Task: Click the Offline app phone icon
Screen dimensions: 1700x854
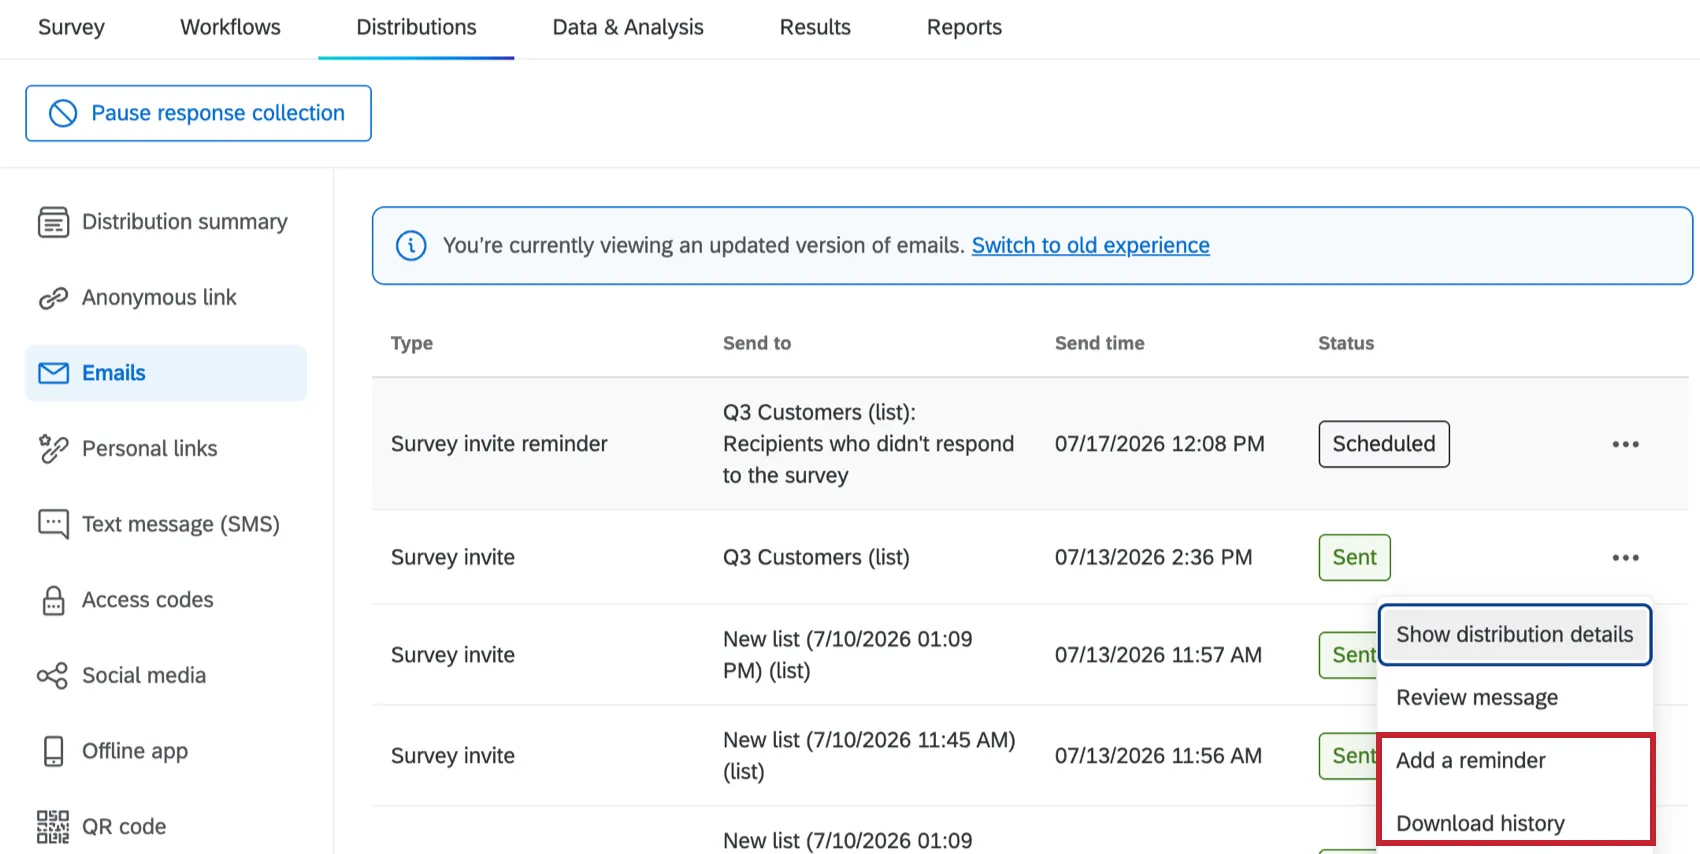Action: point(53,751)
